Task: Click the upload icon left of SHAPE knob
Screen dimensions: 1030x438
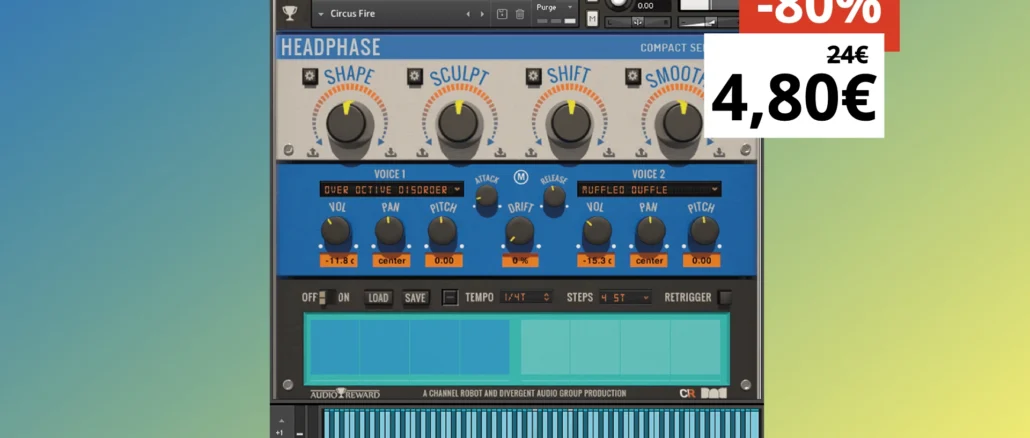Action: [313, 152]
